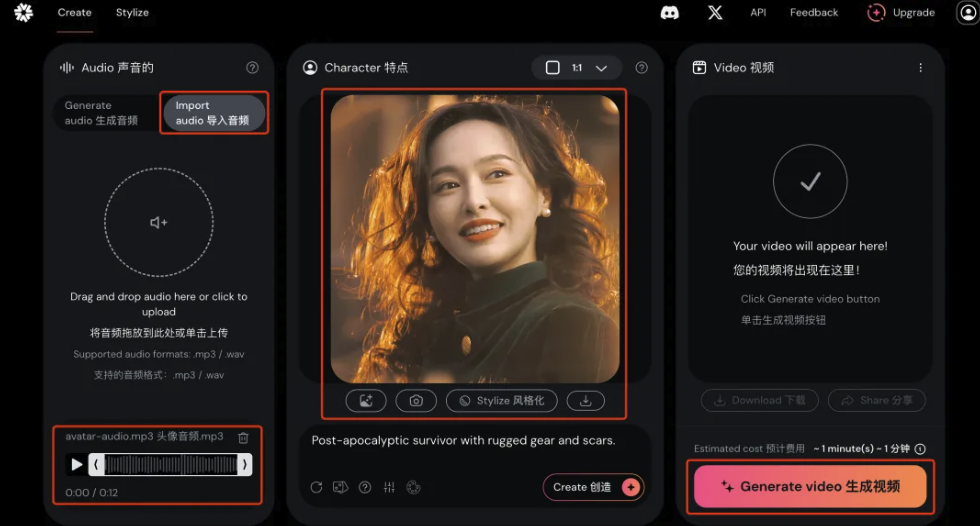Click the upload image icon below portrait

click(366, 401)
